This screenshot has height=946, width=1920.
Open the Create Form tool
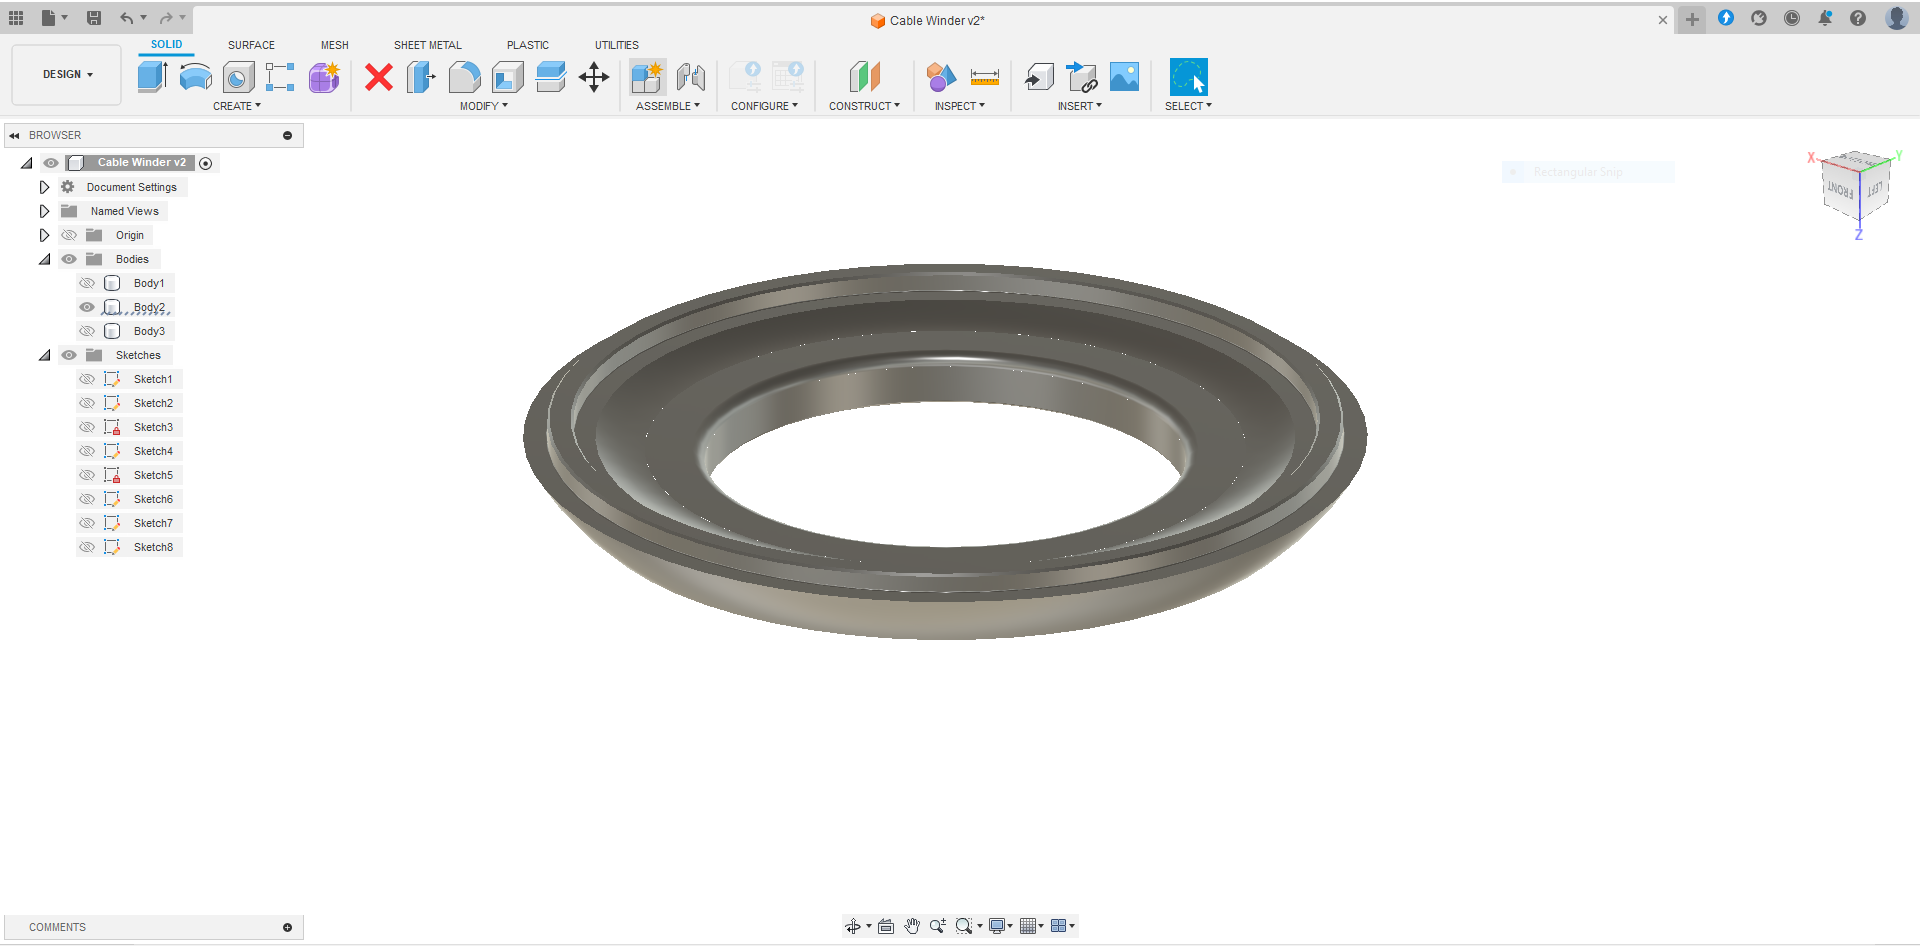(x=324, y=77)
